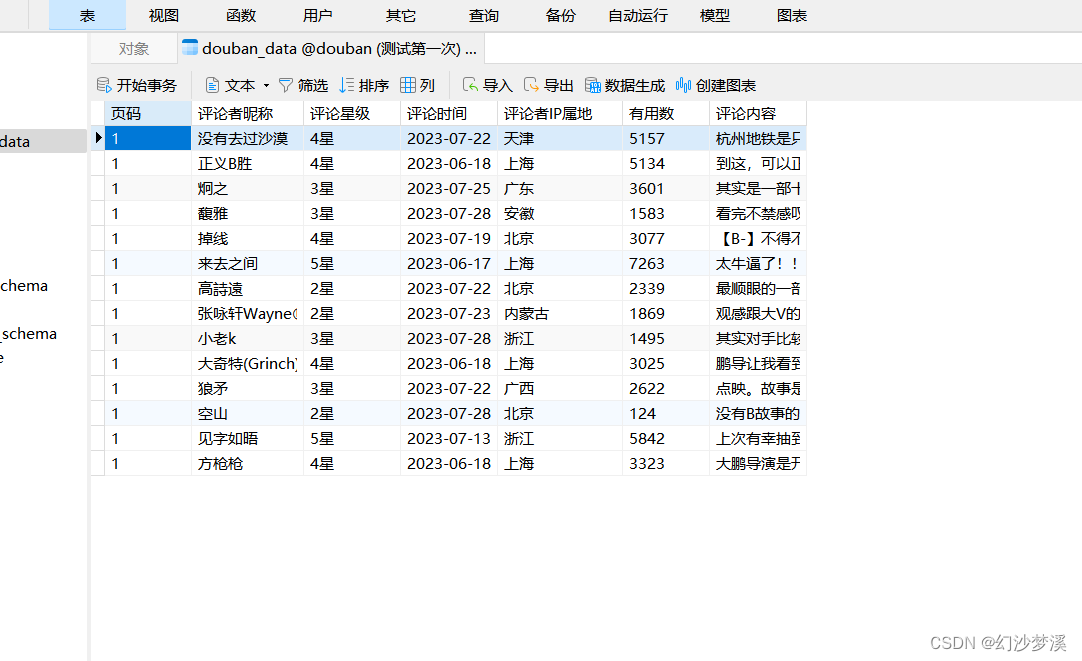The height and width of the screenshot is (661, 1082).
Task: Open the 数据生成 data generation tool
Action: click(624, 85)
